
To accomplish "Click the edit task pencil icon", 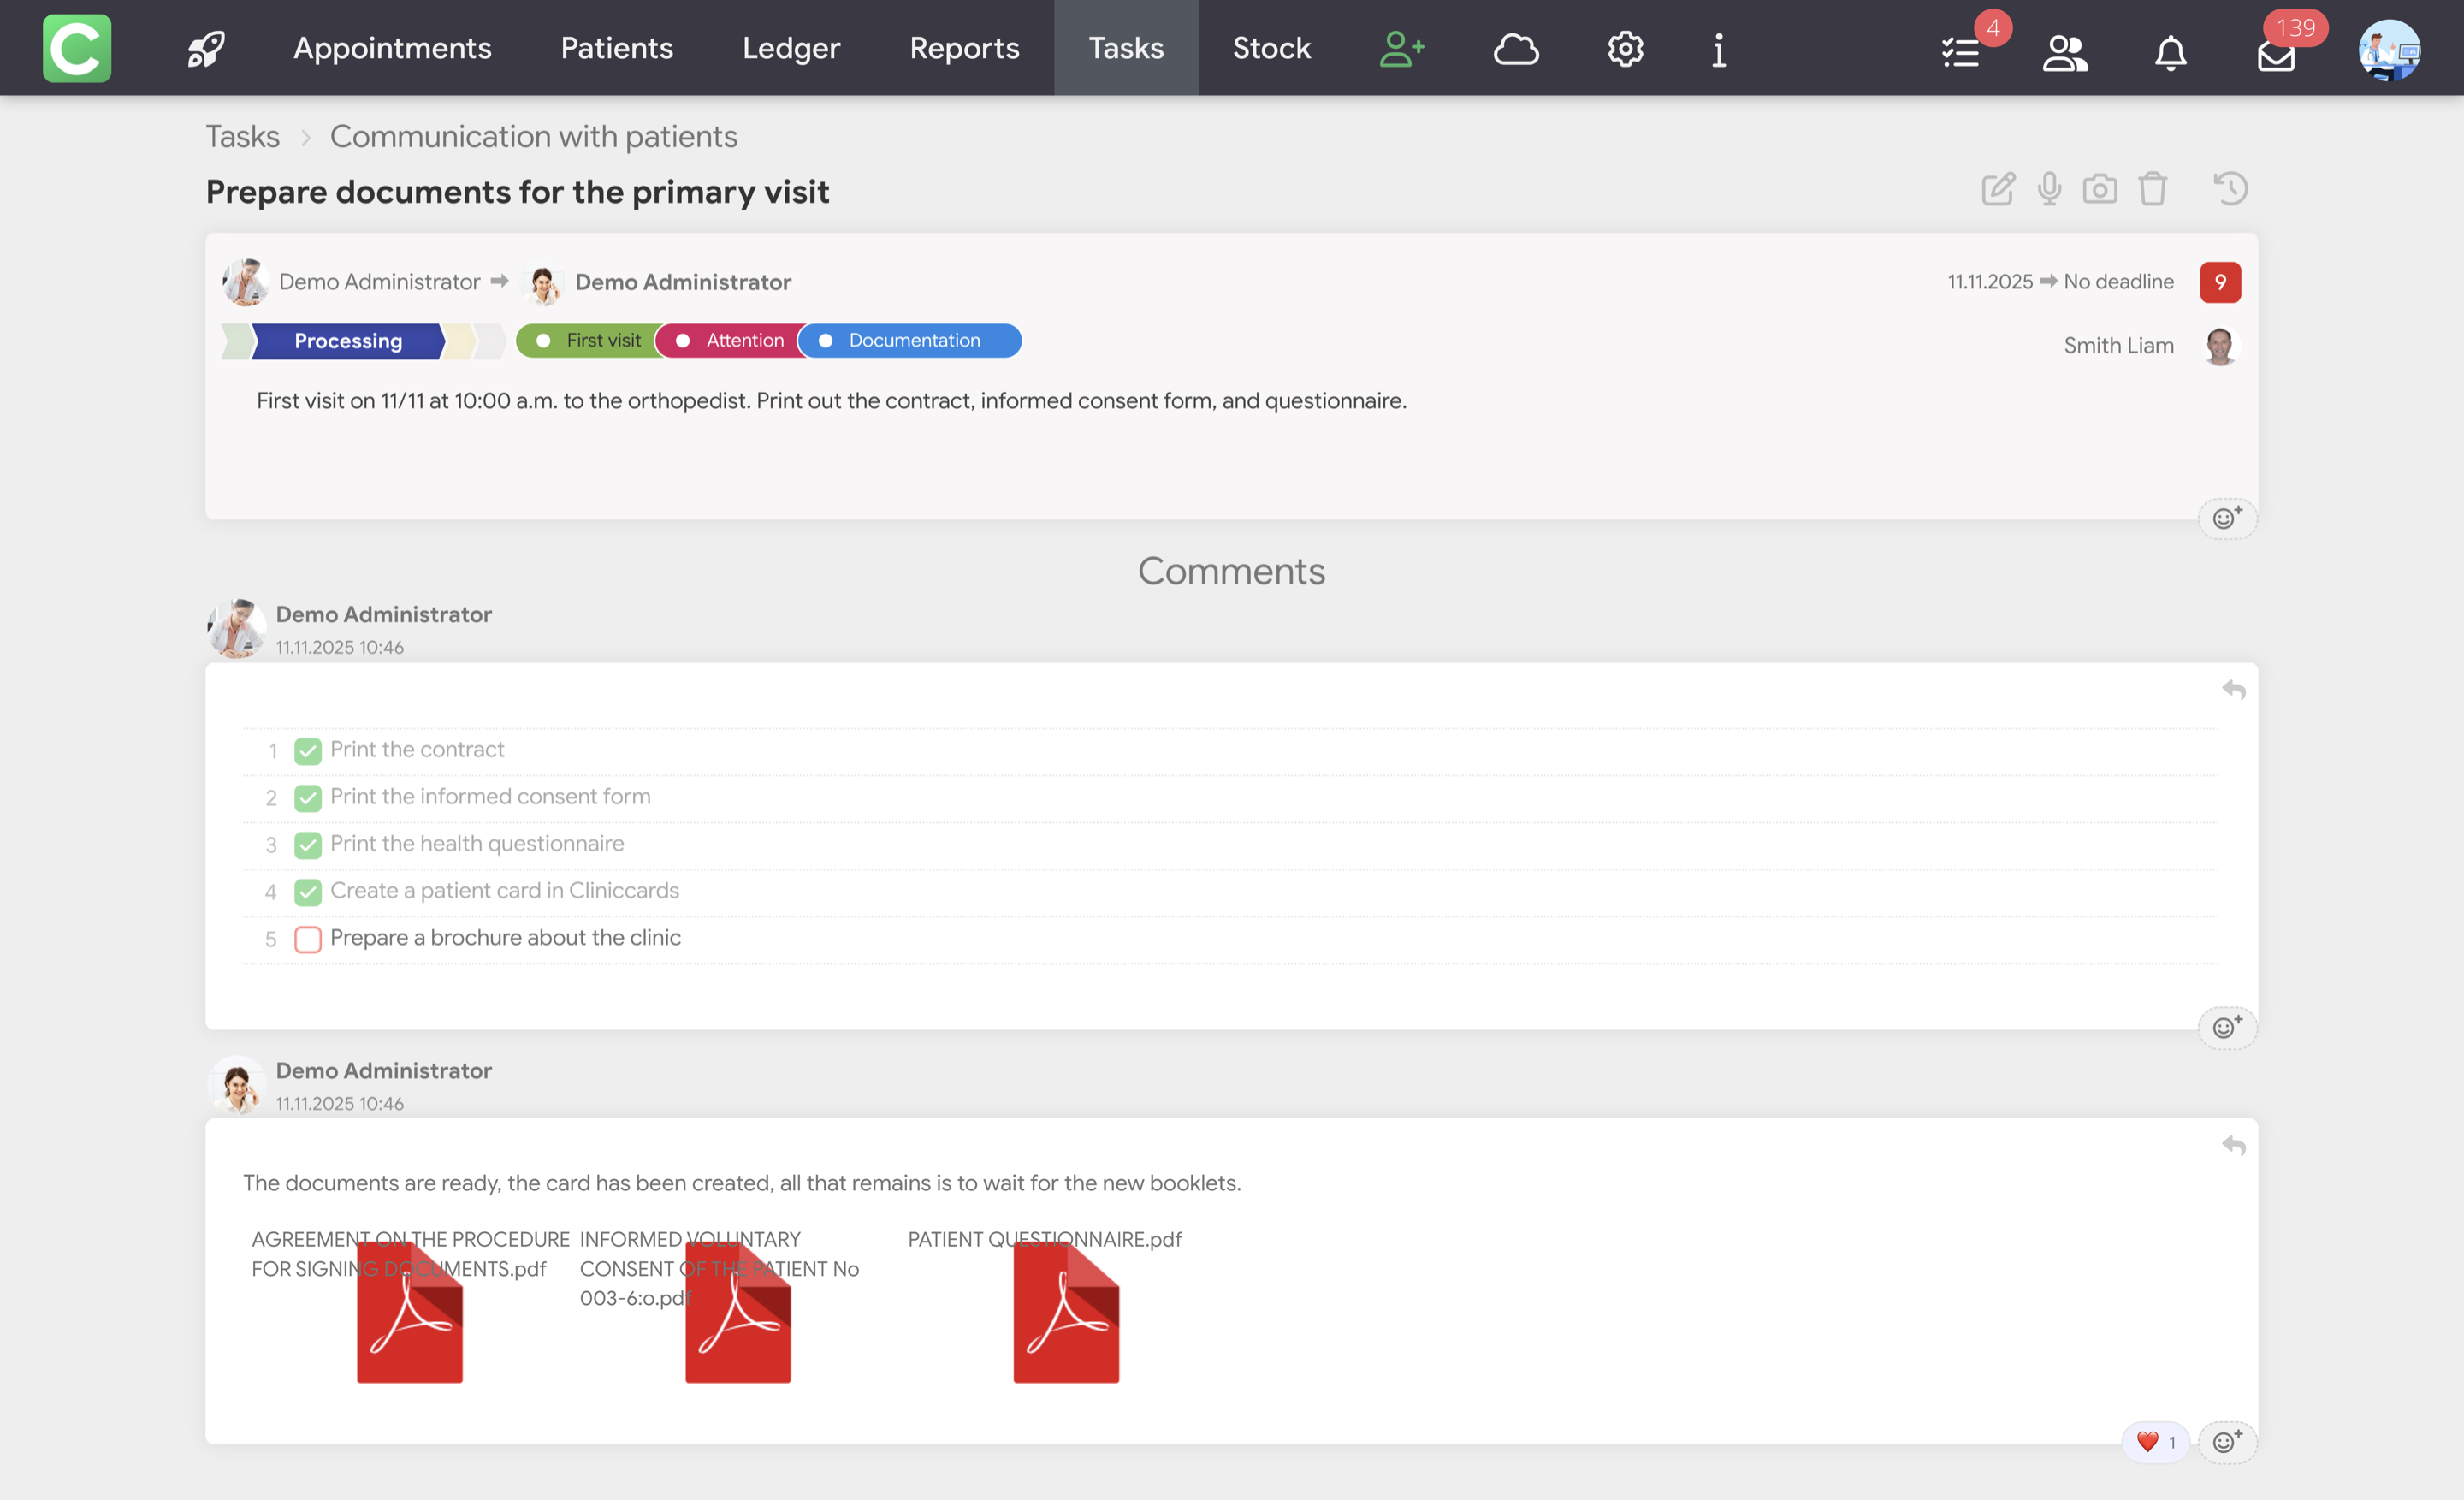I will (x=1997, y=189).
